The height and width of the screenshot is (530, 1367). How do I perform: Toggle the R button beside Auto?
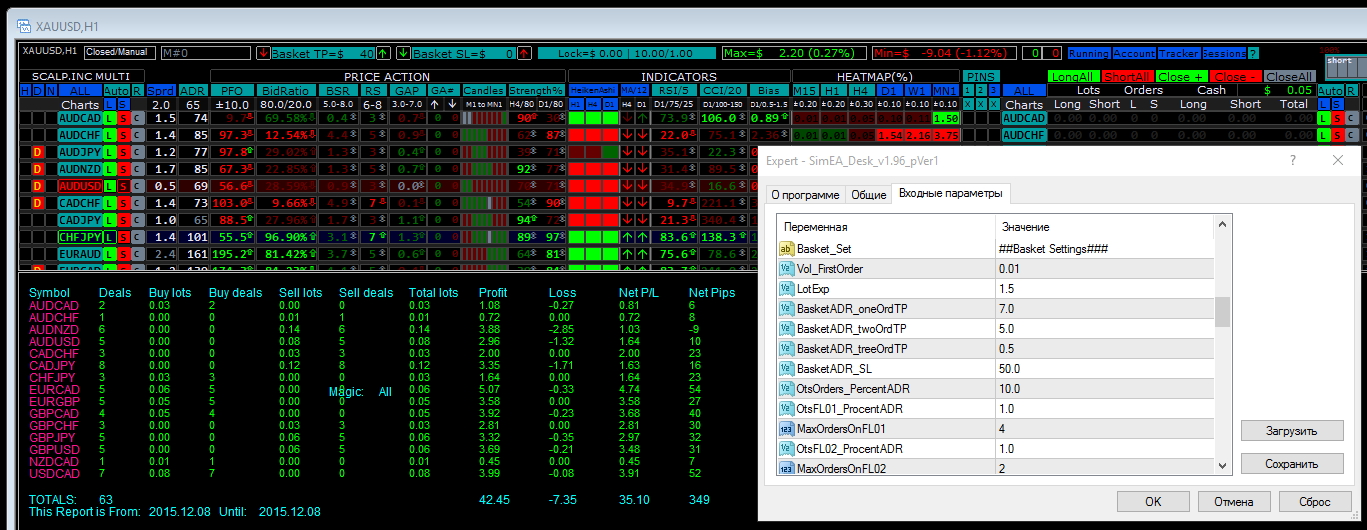coord(137,90)
